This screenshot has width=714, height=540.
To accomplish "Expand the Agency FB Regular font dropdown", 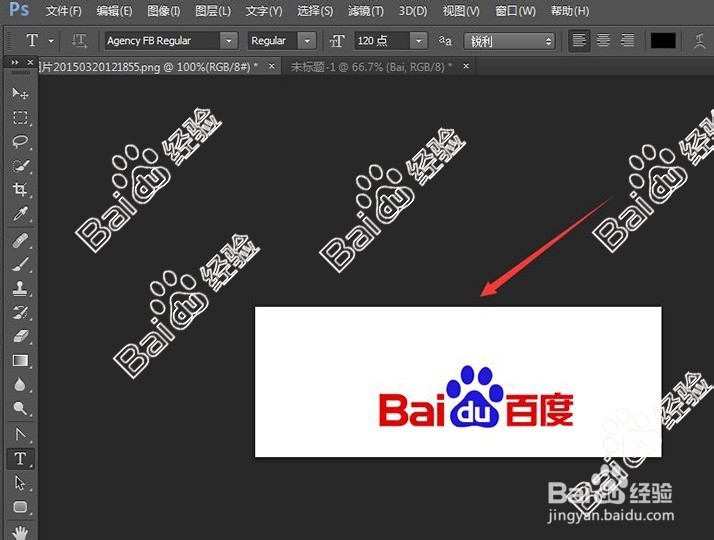I will pyautogui.click(x=229, y=41).
